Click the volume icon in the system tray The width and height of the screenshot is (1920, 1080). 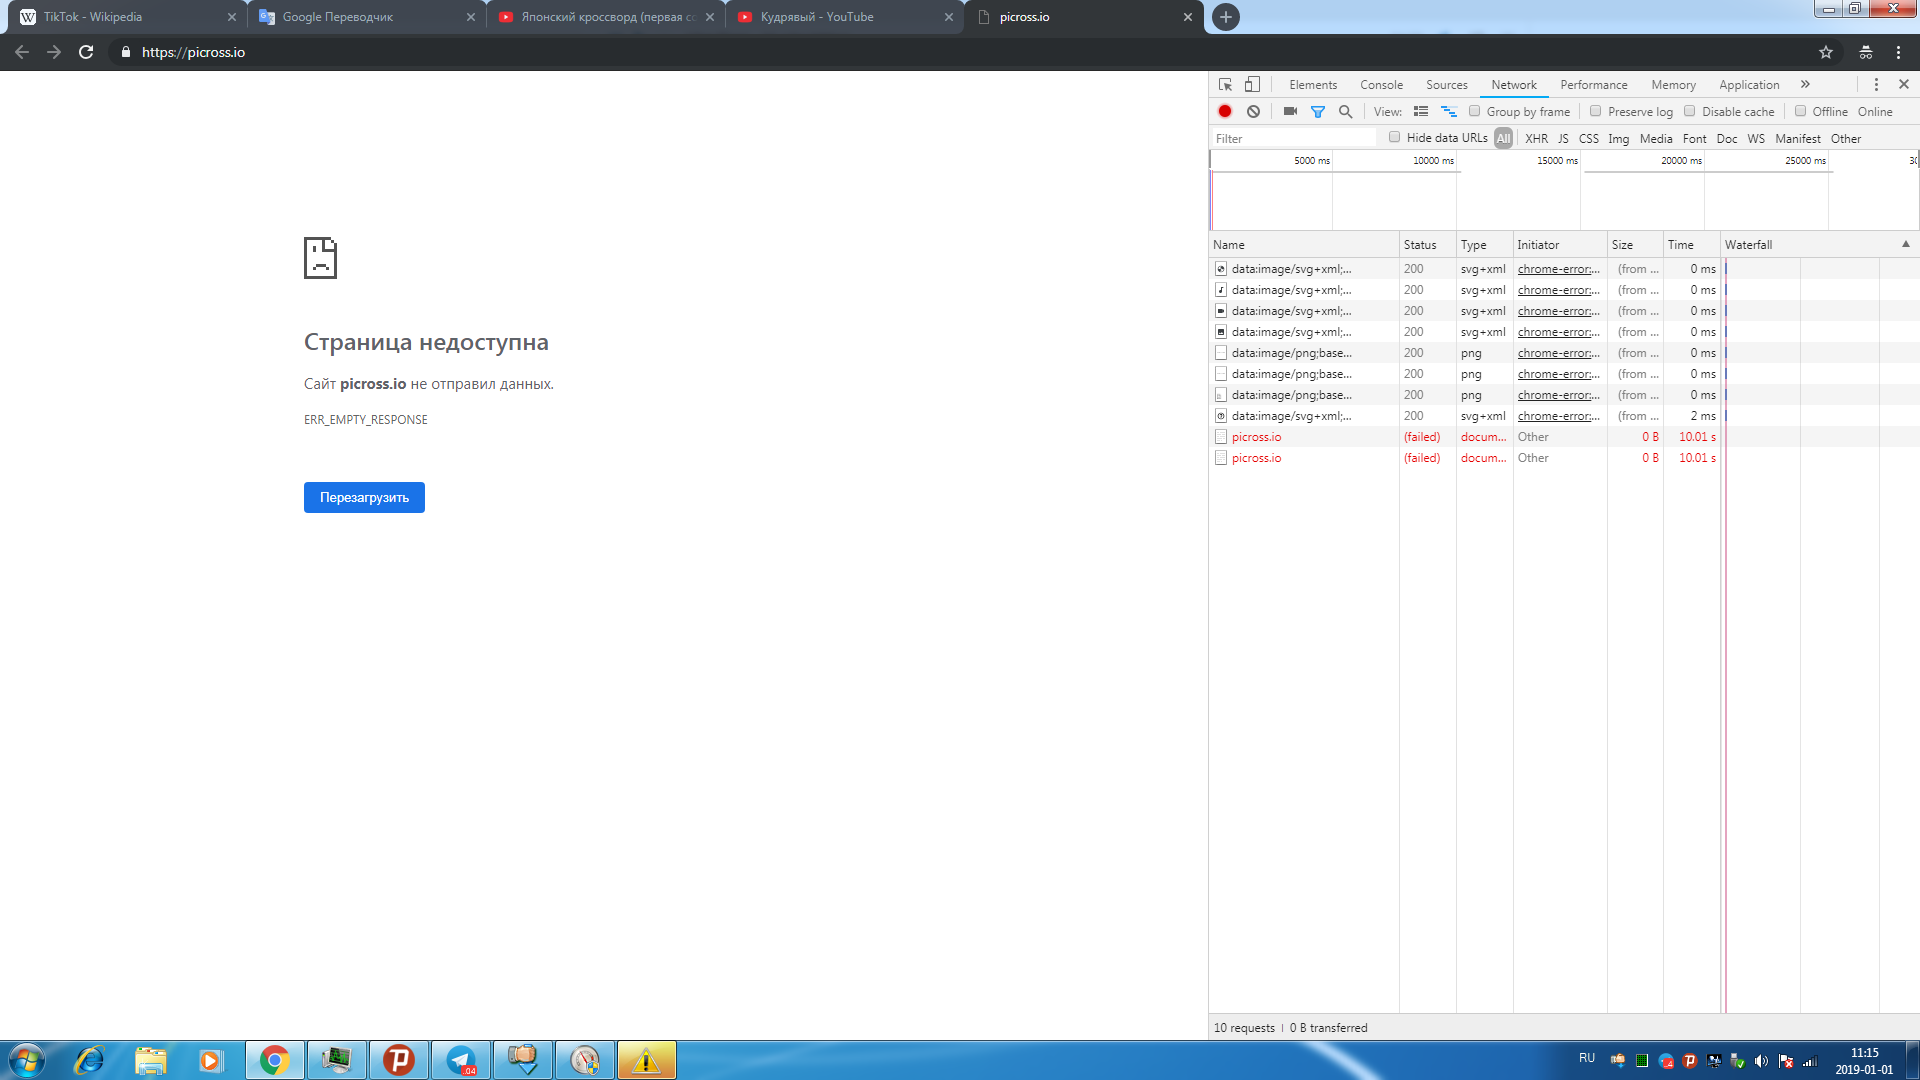coord(1762,1061)
